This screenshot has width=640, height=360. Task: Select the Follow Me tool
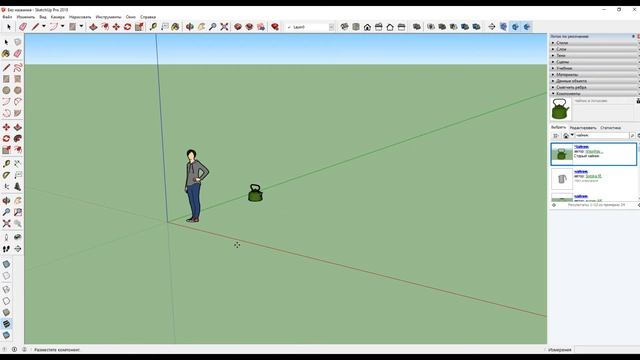[x=18, y=139]
